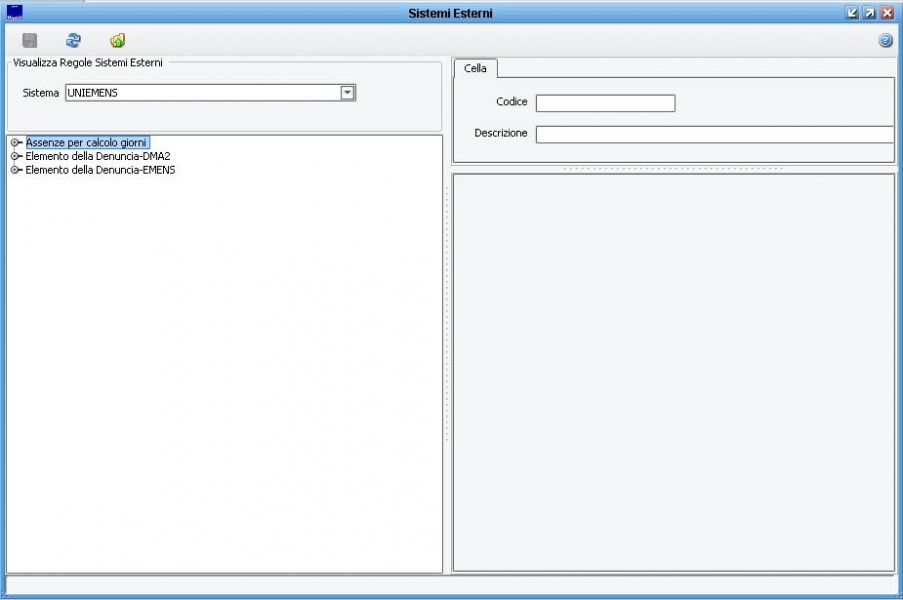Image resolution: width=903 pixels, height=600 pixels.
Task: Expand the Elemento della Denuncia-EMENS node
Action: 16,170
